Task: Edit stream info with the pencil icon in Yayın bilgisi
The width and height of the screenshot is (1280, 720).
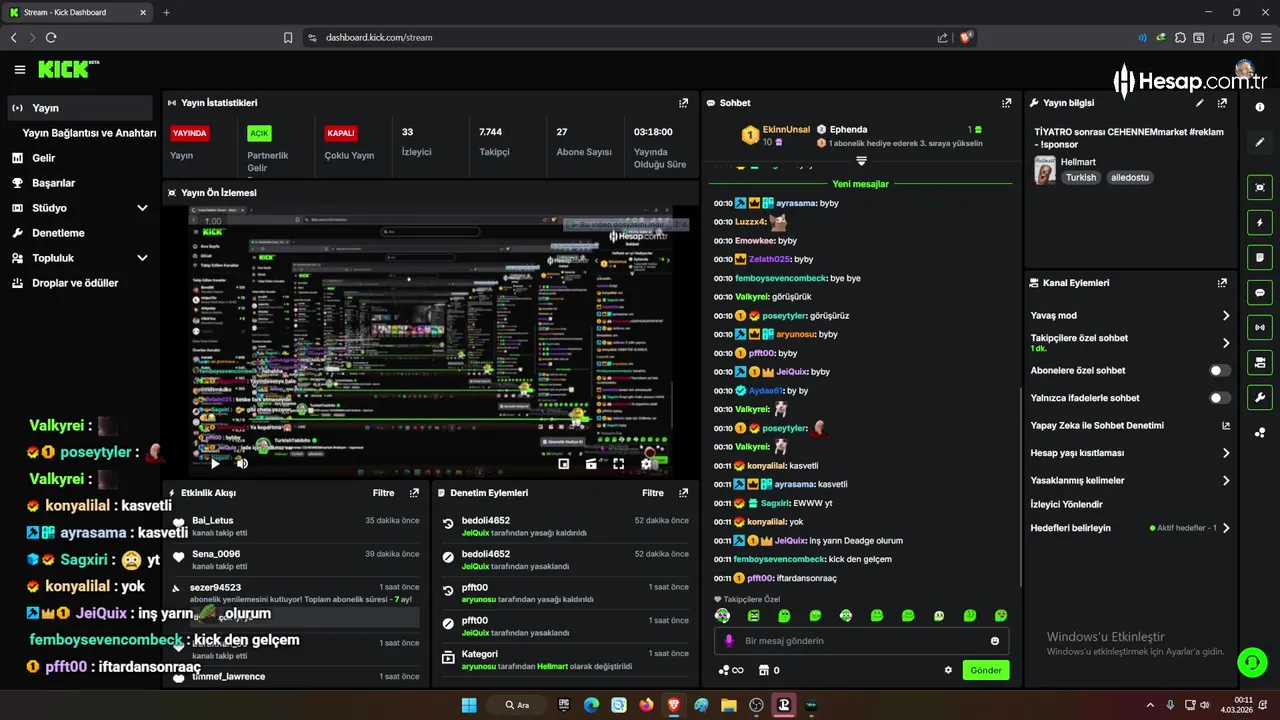Action: 1200,103
